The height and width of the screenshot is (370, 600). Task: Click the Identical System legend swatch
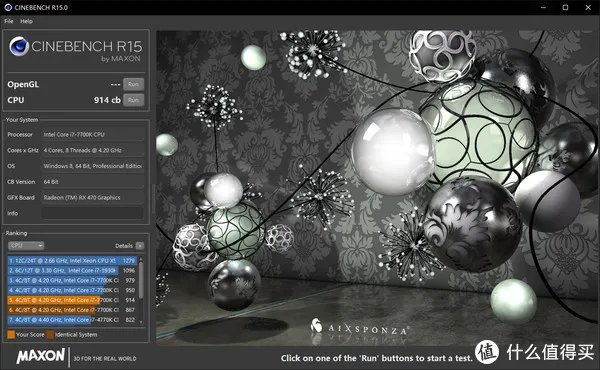click(x=50, y=334)
